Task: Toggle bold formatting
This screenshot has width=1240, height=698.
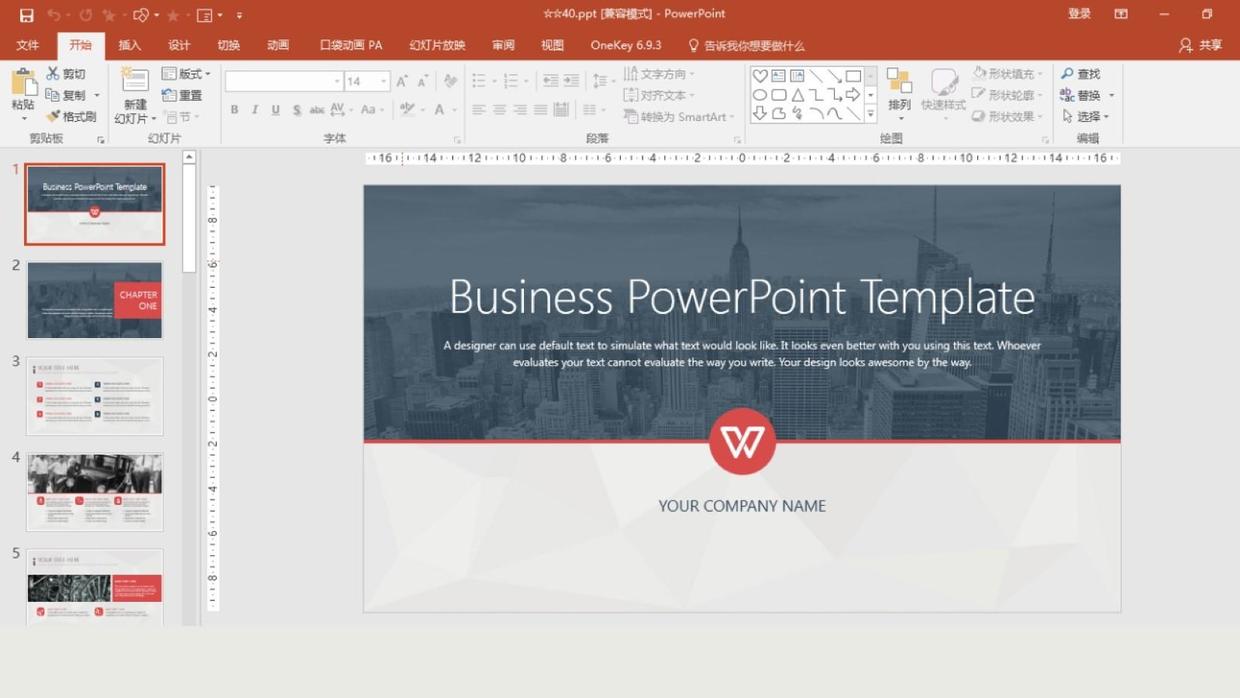Action: pyautogui.click(x=234, y=110)
